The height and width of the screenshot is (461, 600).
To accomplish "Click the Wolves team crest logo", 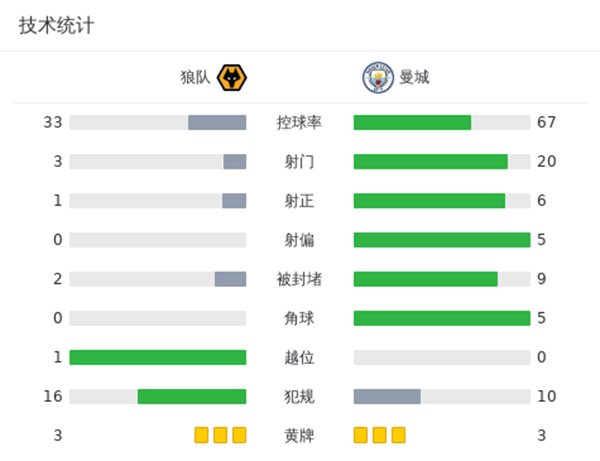I will pos(232,78).
